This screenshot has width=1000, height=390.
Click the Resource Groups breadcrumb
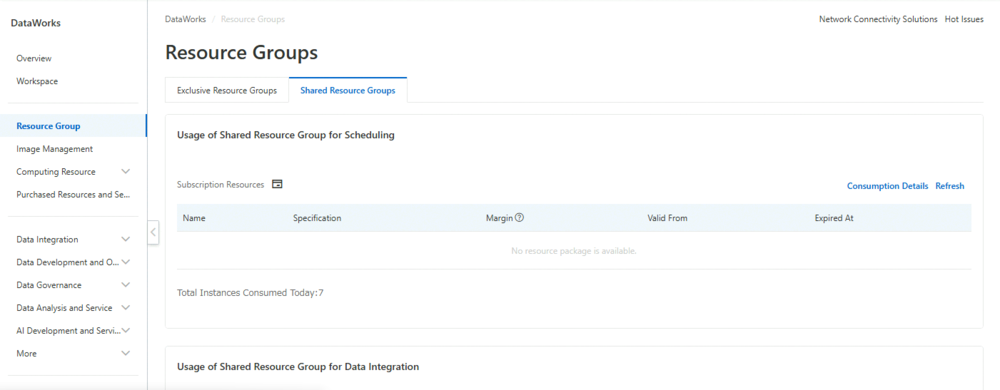click(253, 19)
